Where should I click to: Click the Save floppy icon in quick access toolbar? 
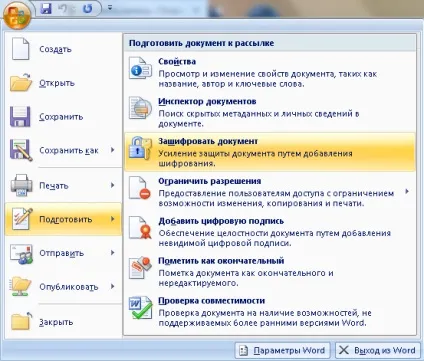tap(46, 8)
